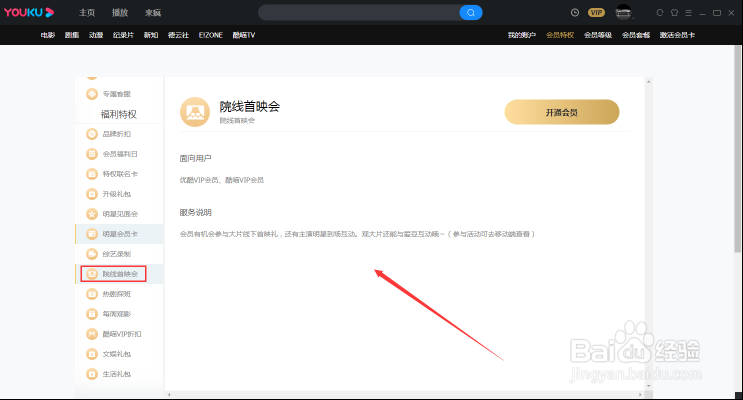
Task: Select 热剧探班 text in sidebar
Action: pyautogui.click(x=117, y=294)
